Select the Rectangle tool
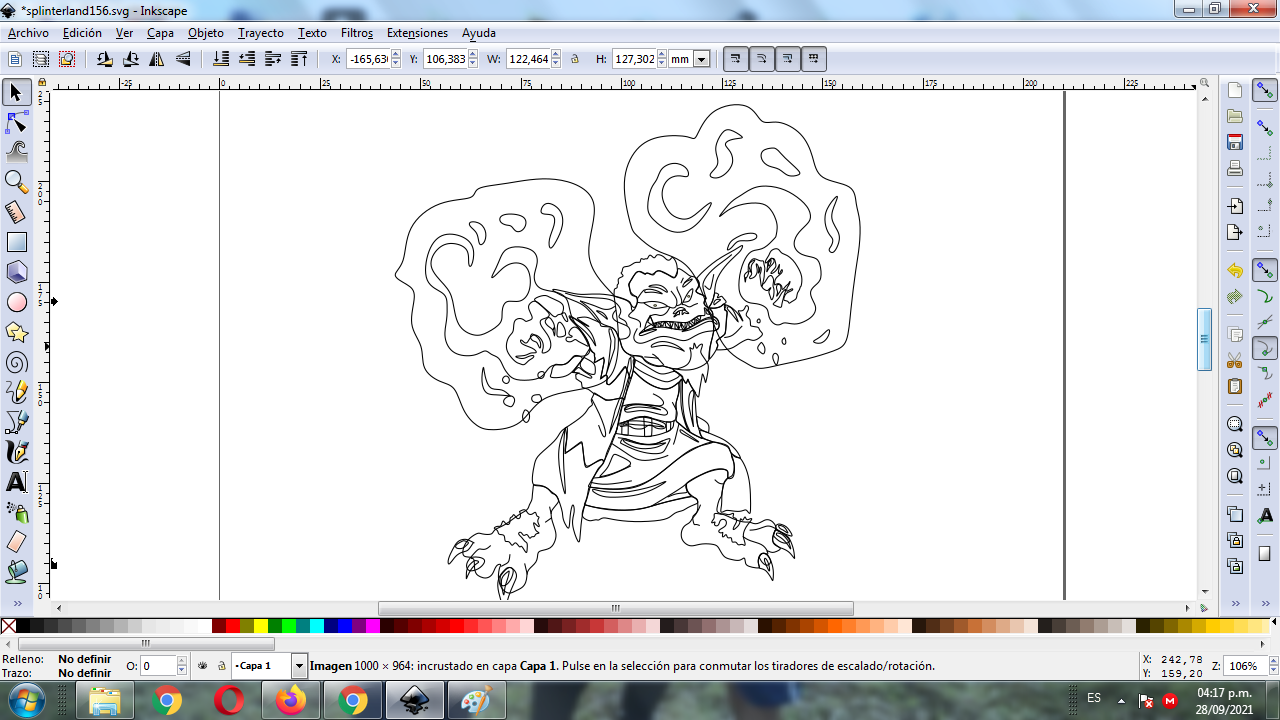 tap(16, 242)
